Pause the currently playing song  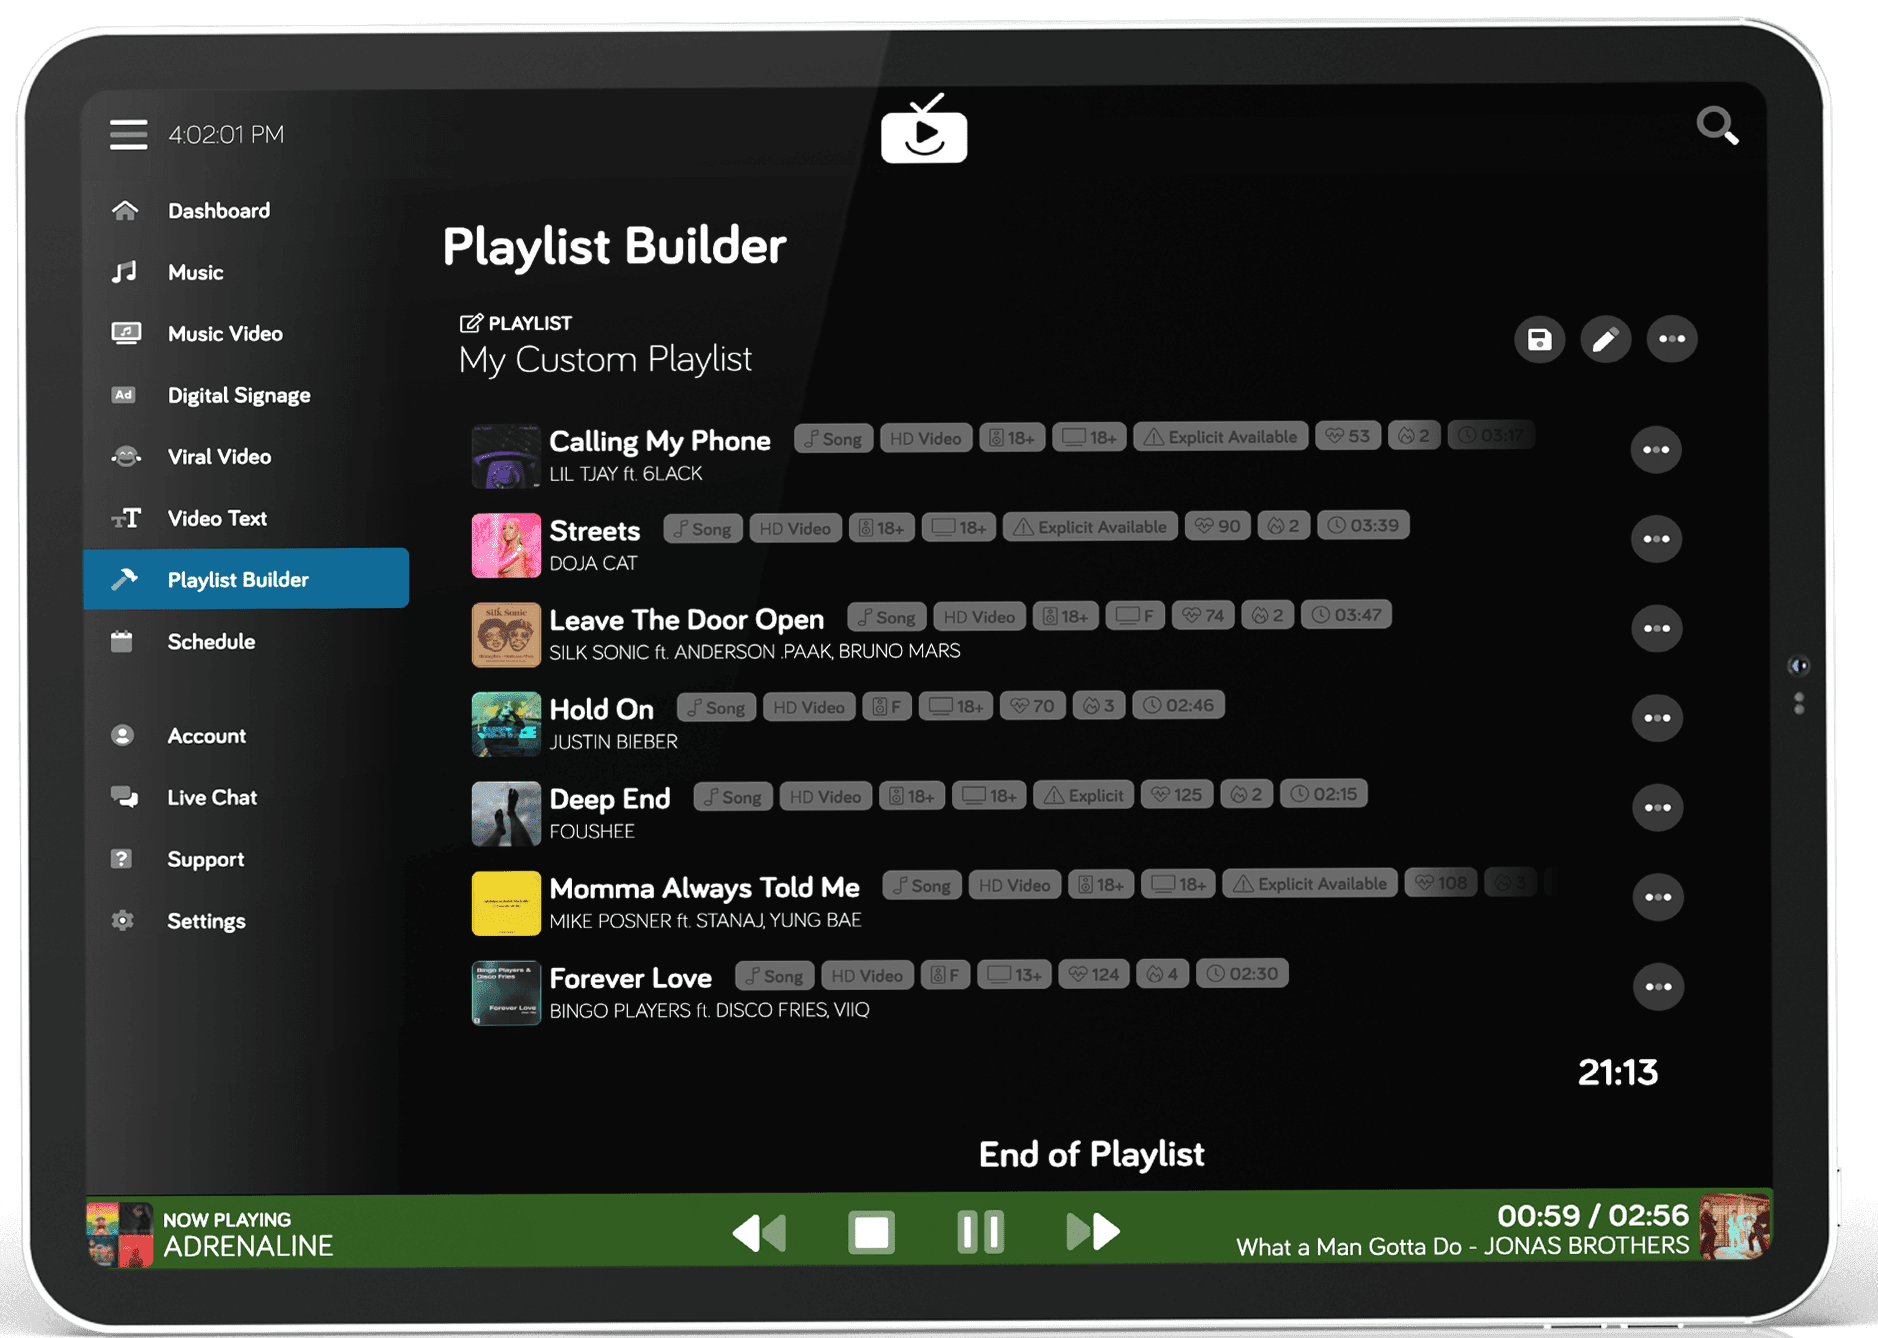(x=980, y=1232)
